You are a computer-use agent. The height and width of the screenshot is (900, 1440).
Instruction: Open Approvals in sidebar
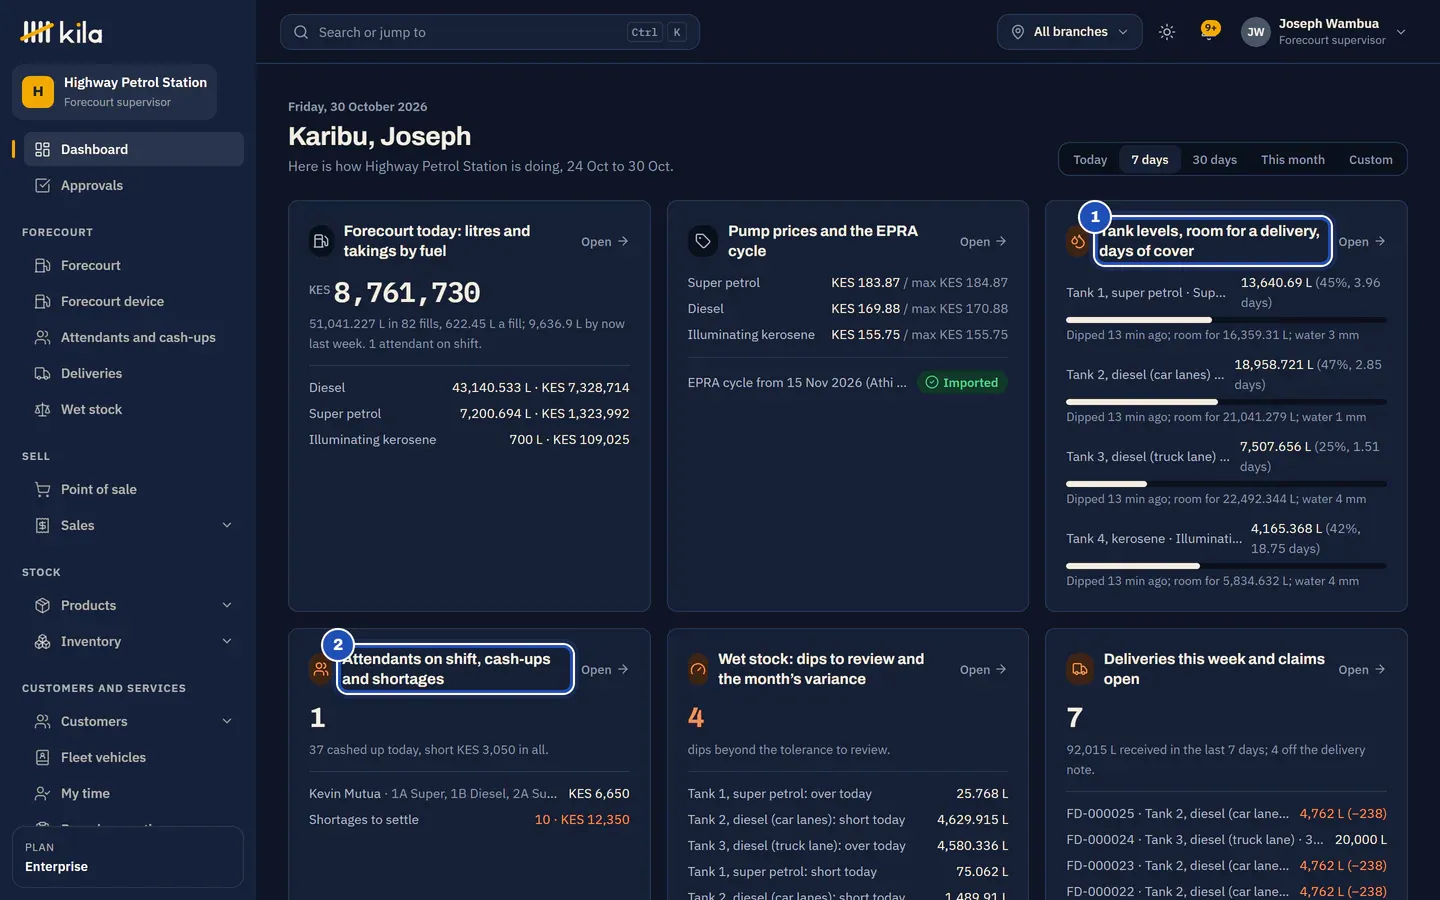coord(134,185)
